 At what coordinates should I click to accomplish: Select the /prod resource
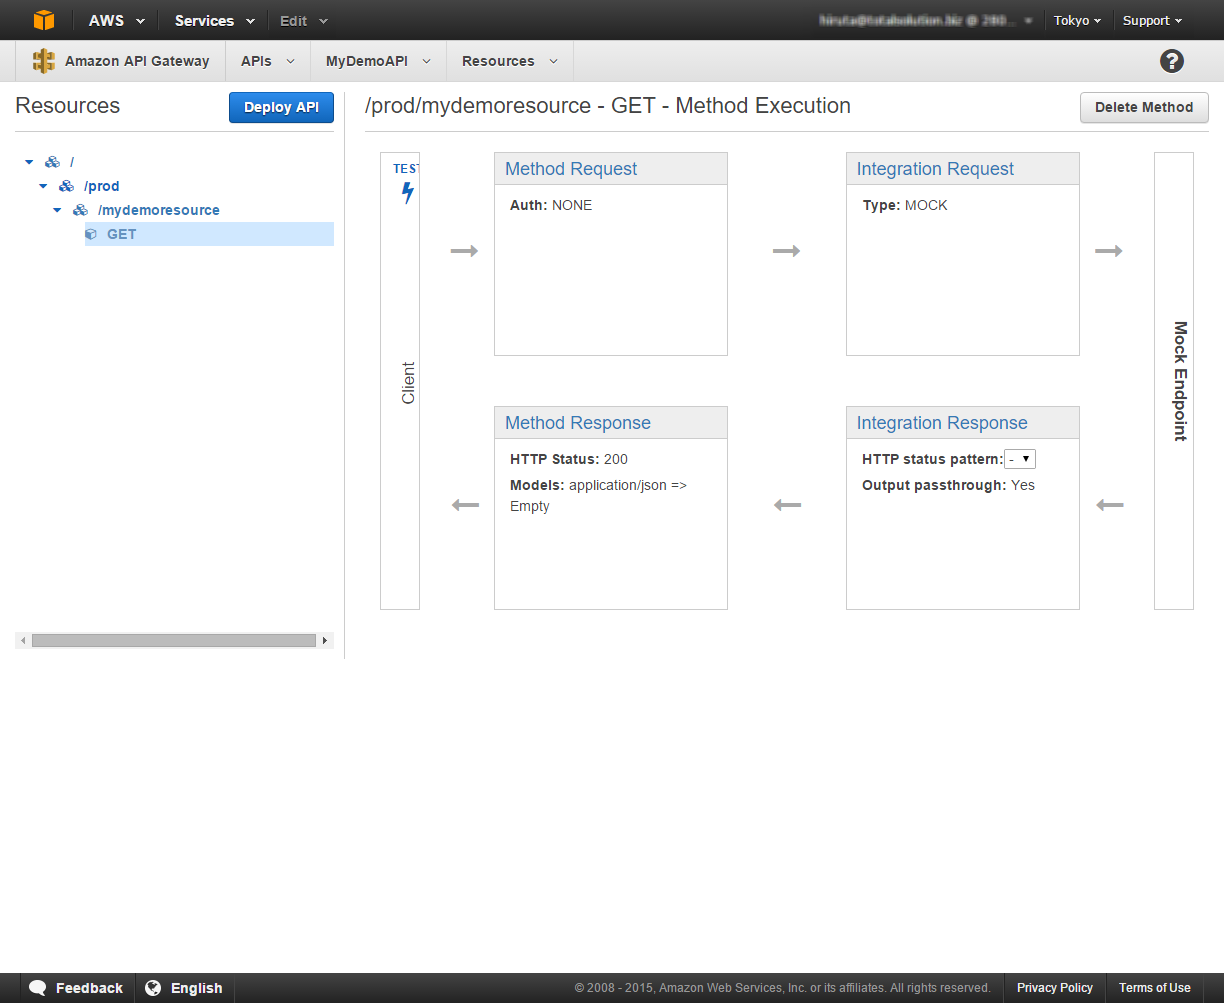(x=101, y=186)
